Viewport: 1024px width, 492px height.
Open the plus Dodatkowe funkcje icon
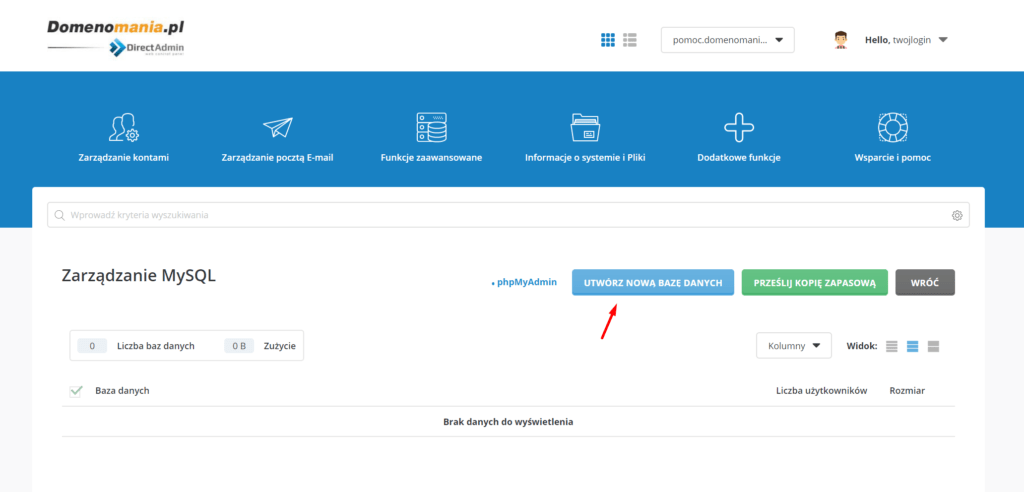tap(739, 127)
